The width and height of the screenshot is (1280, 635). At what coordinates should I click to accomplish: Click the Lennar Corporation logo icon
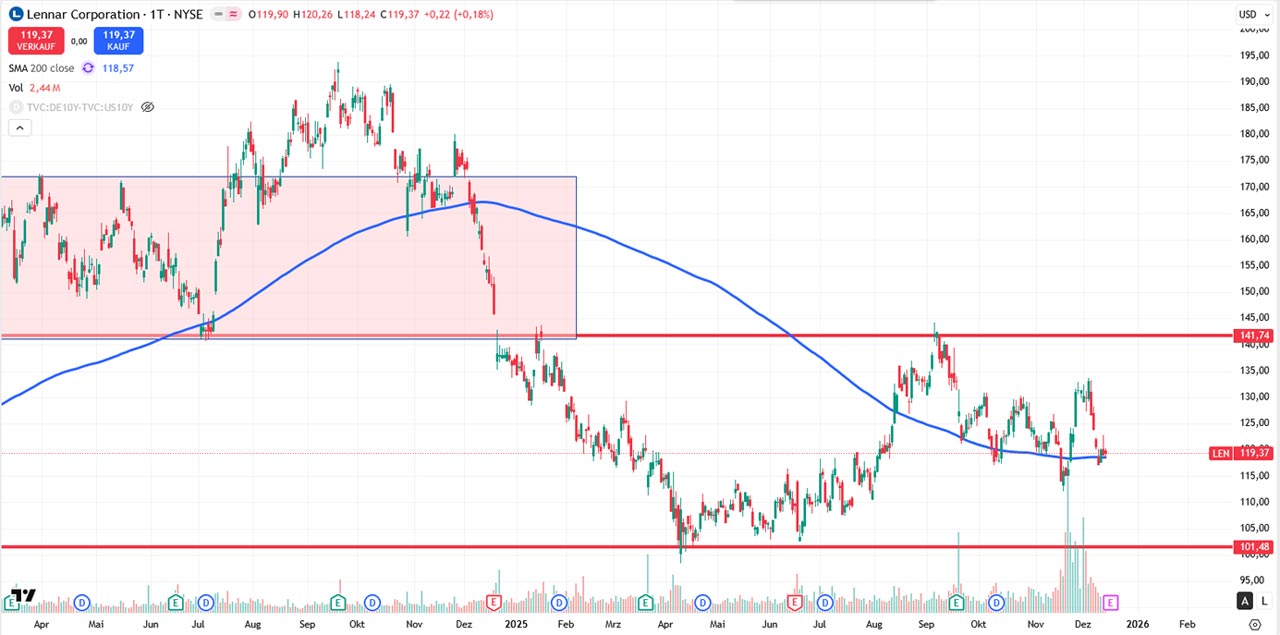(x=16, y=15)
